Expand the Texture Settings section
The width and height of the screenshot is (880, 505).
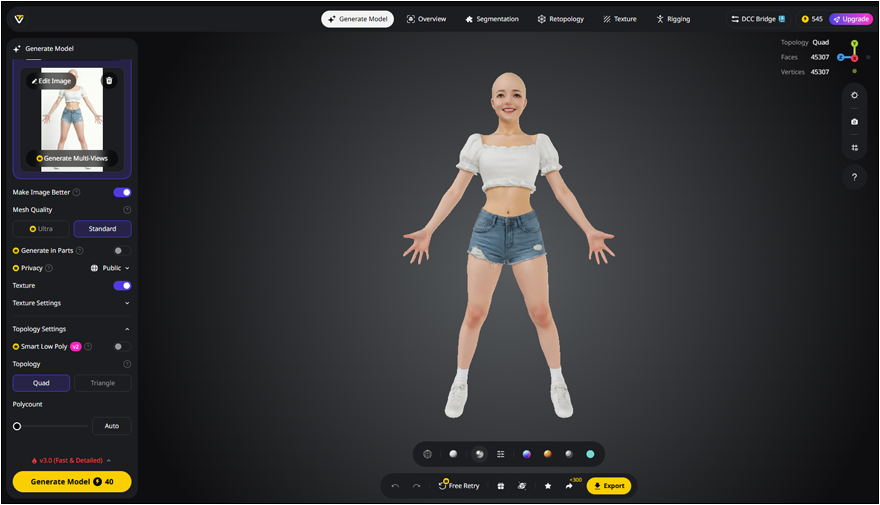click(127, 303)
